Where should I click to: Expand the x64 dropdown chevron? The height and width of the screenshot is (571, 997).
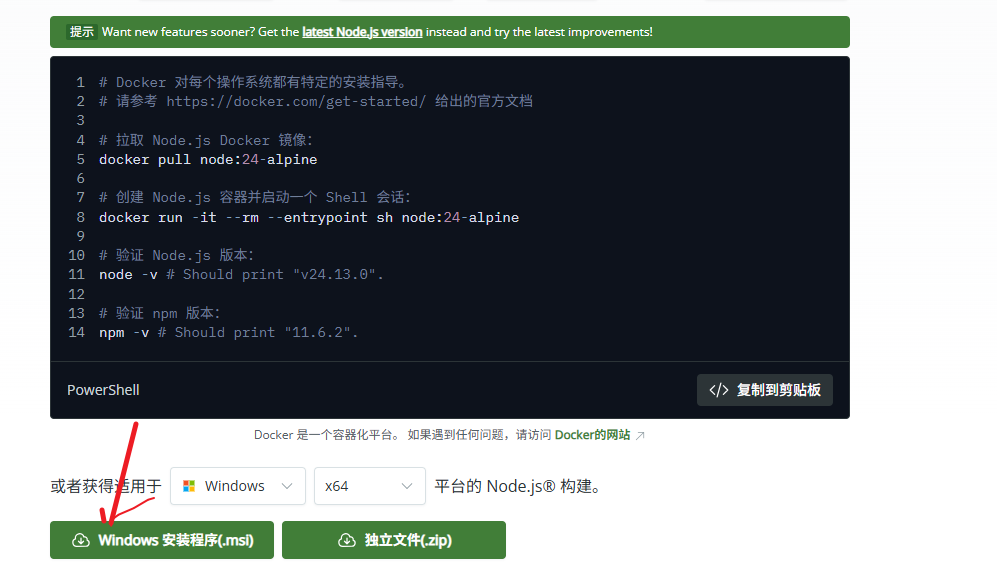click(x=407, y=486)
